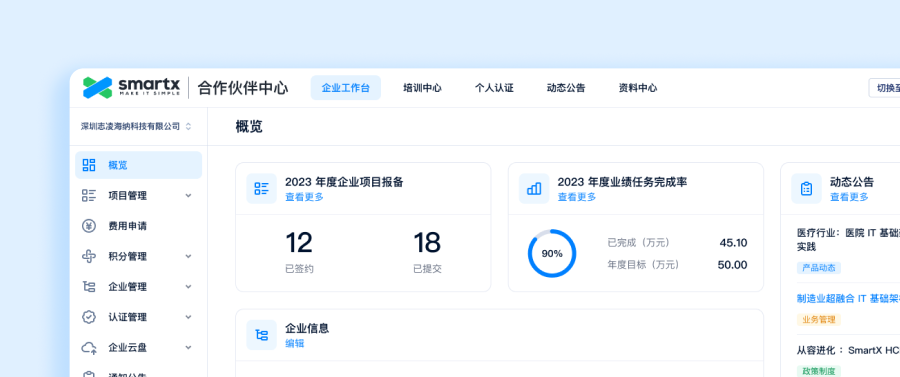Expand the 积分管理 chevron
The height and width of the screenshot is (377, 900).
(x=188, y=256)
